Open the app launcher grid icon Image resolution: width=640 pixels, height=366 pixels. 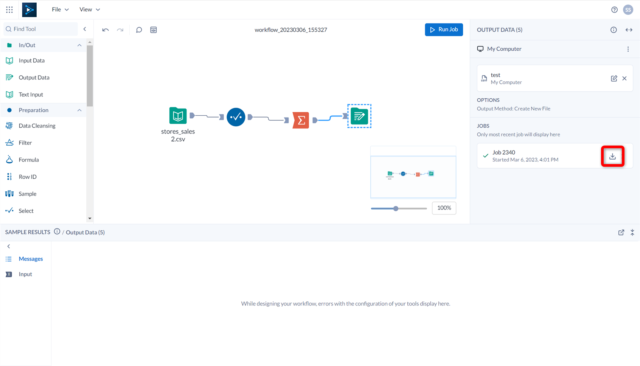[x=9, y=9]
